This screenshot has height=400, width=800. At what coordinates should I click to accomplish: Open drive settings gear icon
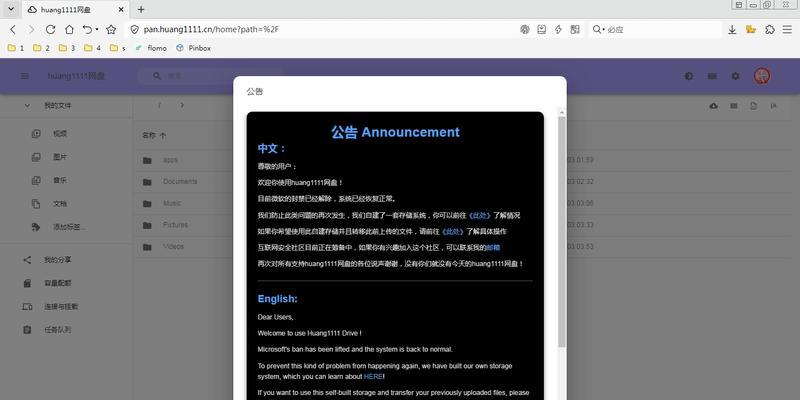tap(735, 76)
